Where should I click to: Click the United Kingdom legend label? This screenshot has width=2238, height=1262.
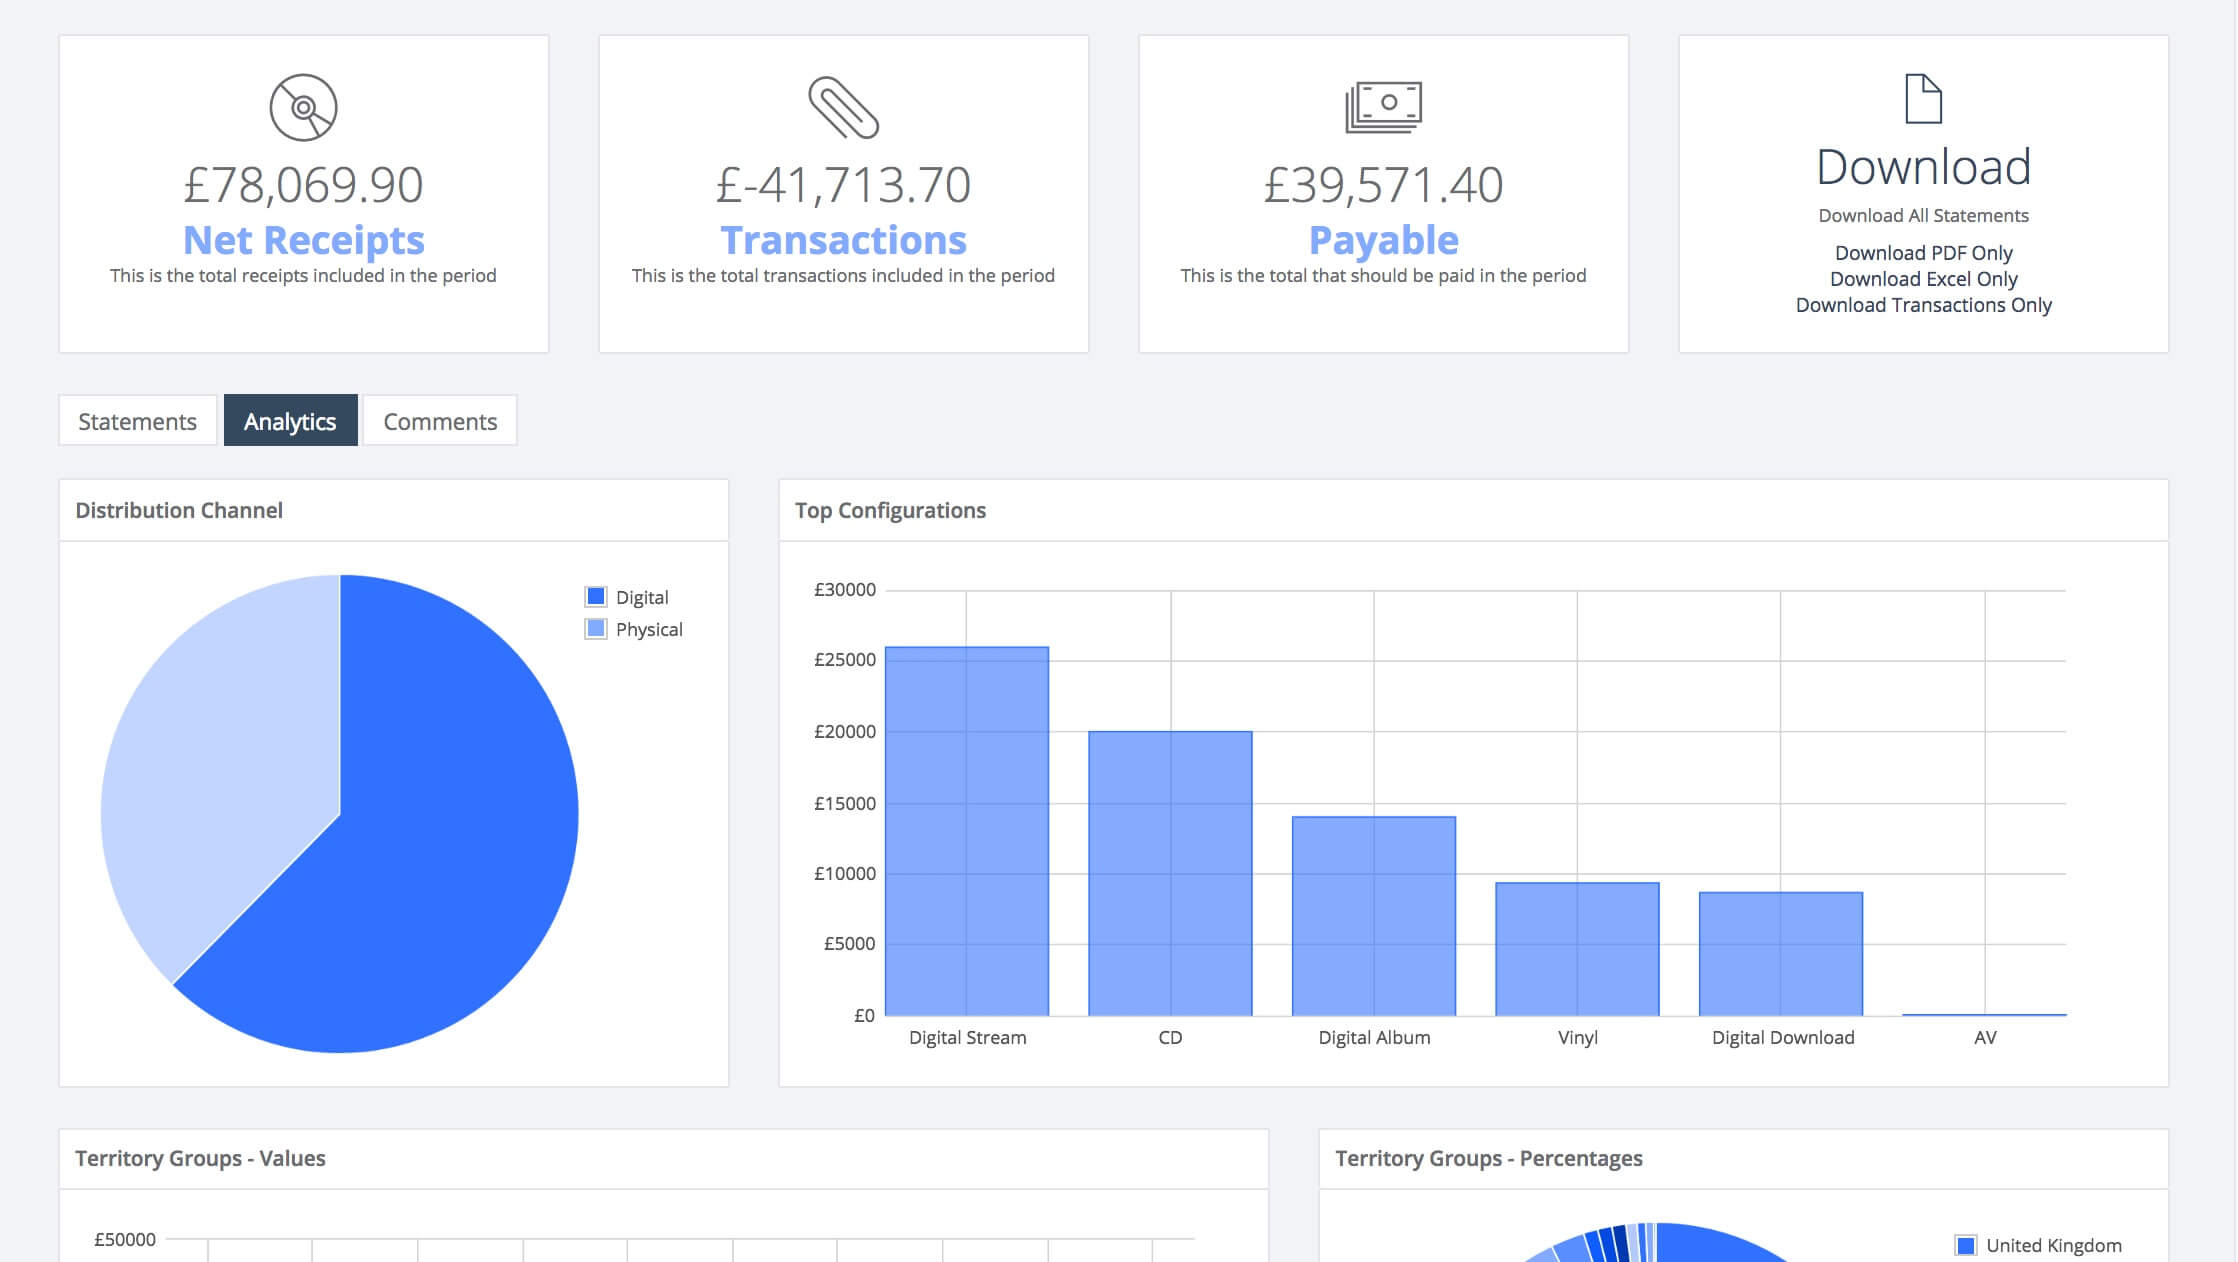coord(2054,1245)
